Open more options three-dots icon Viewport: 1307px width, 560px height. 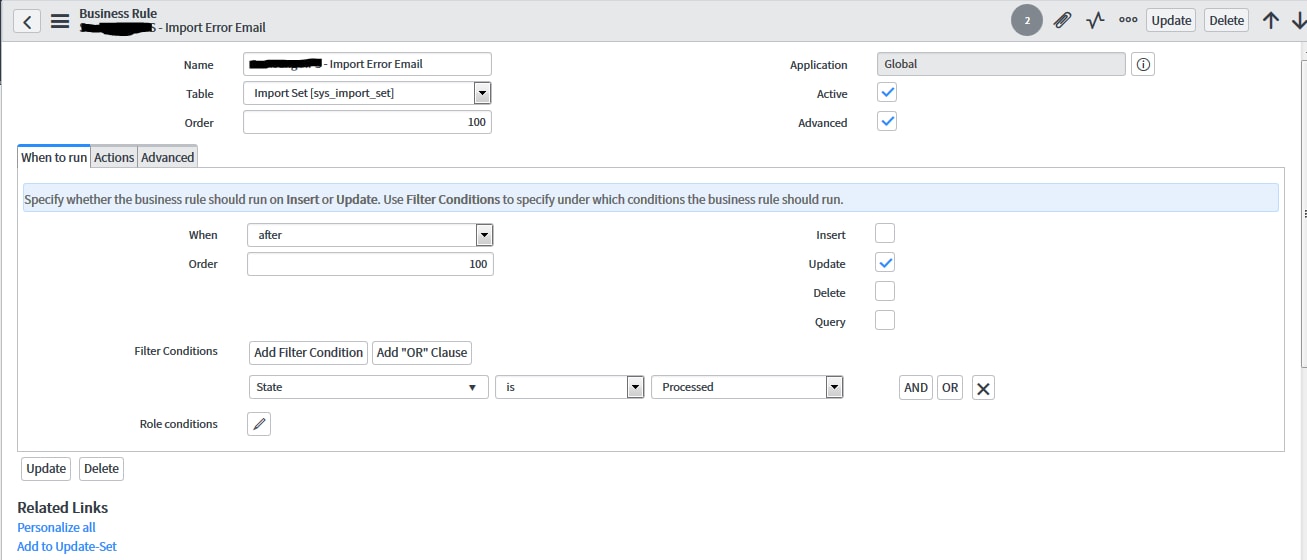[1128, 20]
